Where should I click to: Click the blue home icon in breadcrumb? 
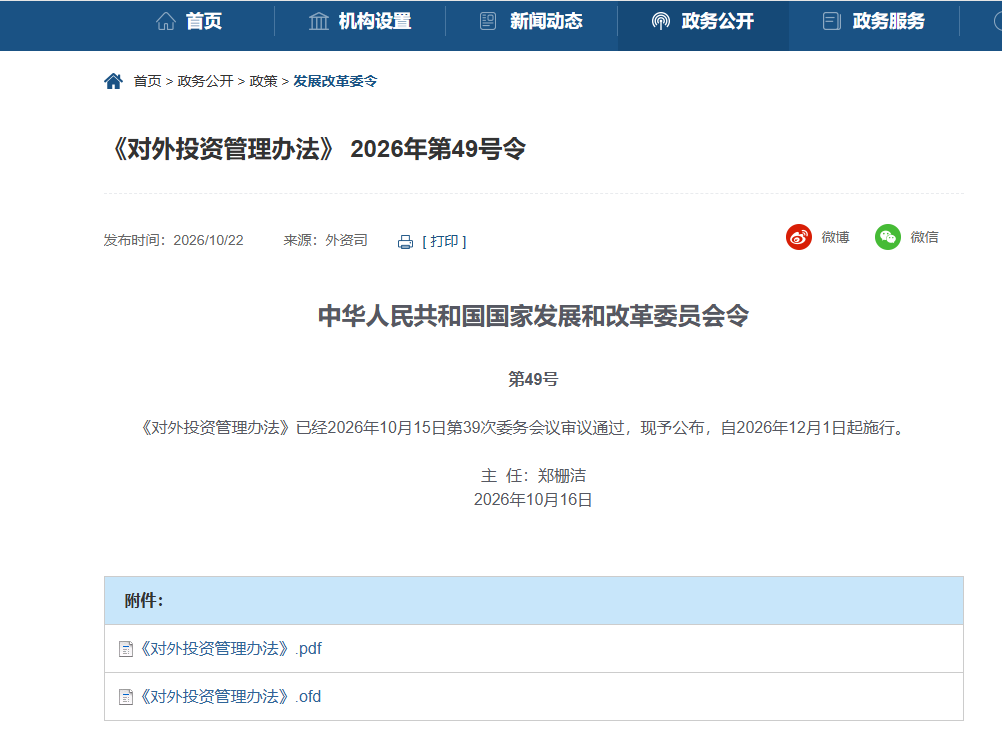tap(113, 81)
